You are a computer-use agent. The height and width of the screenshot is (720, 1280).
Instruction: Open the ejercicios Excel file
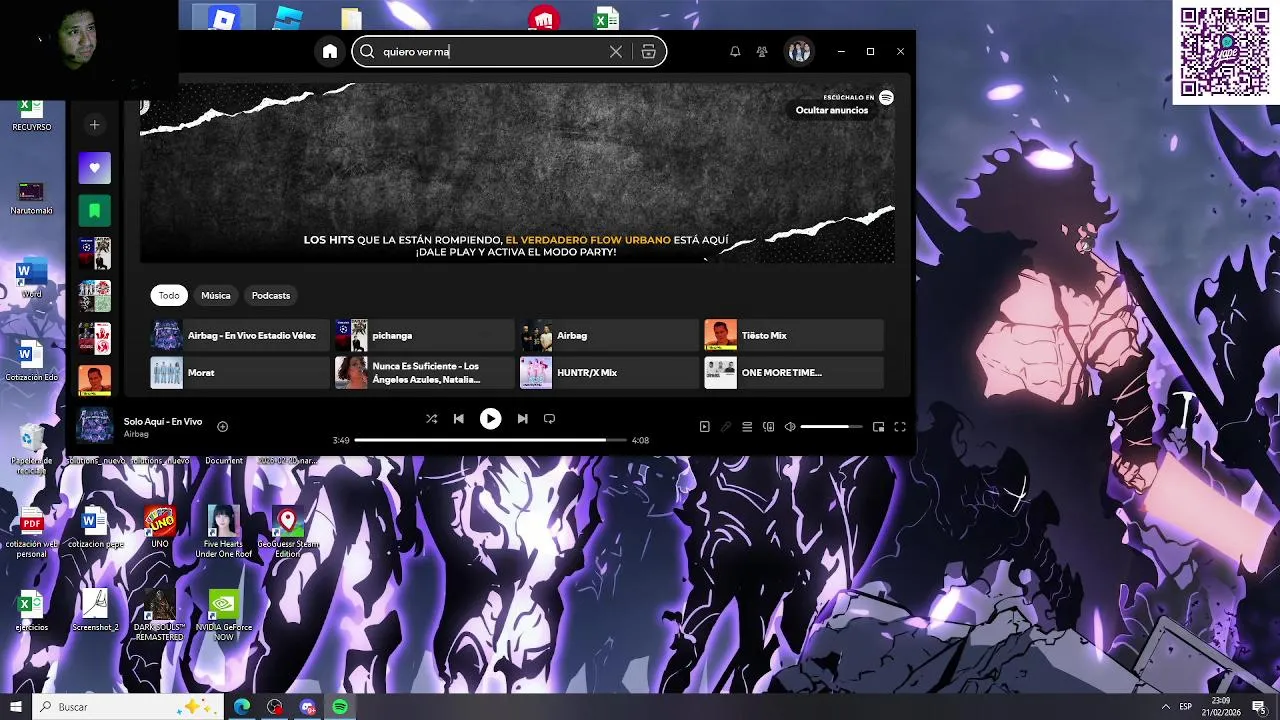(32, 610)
